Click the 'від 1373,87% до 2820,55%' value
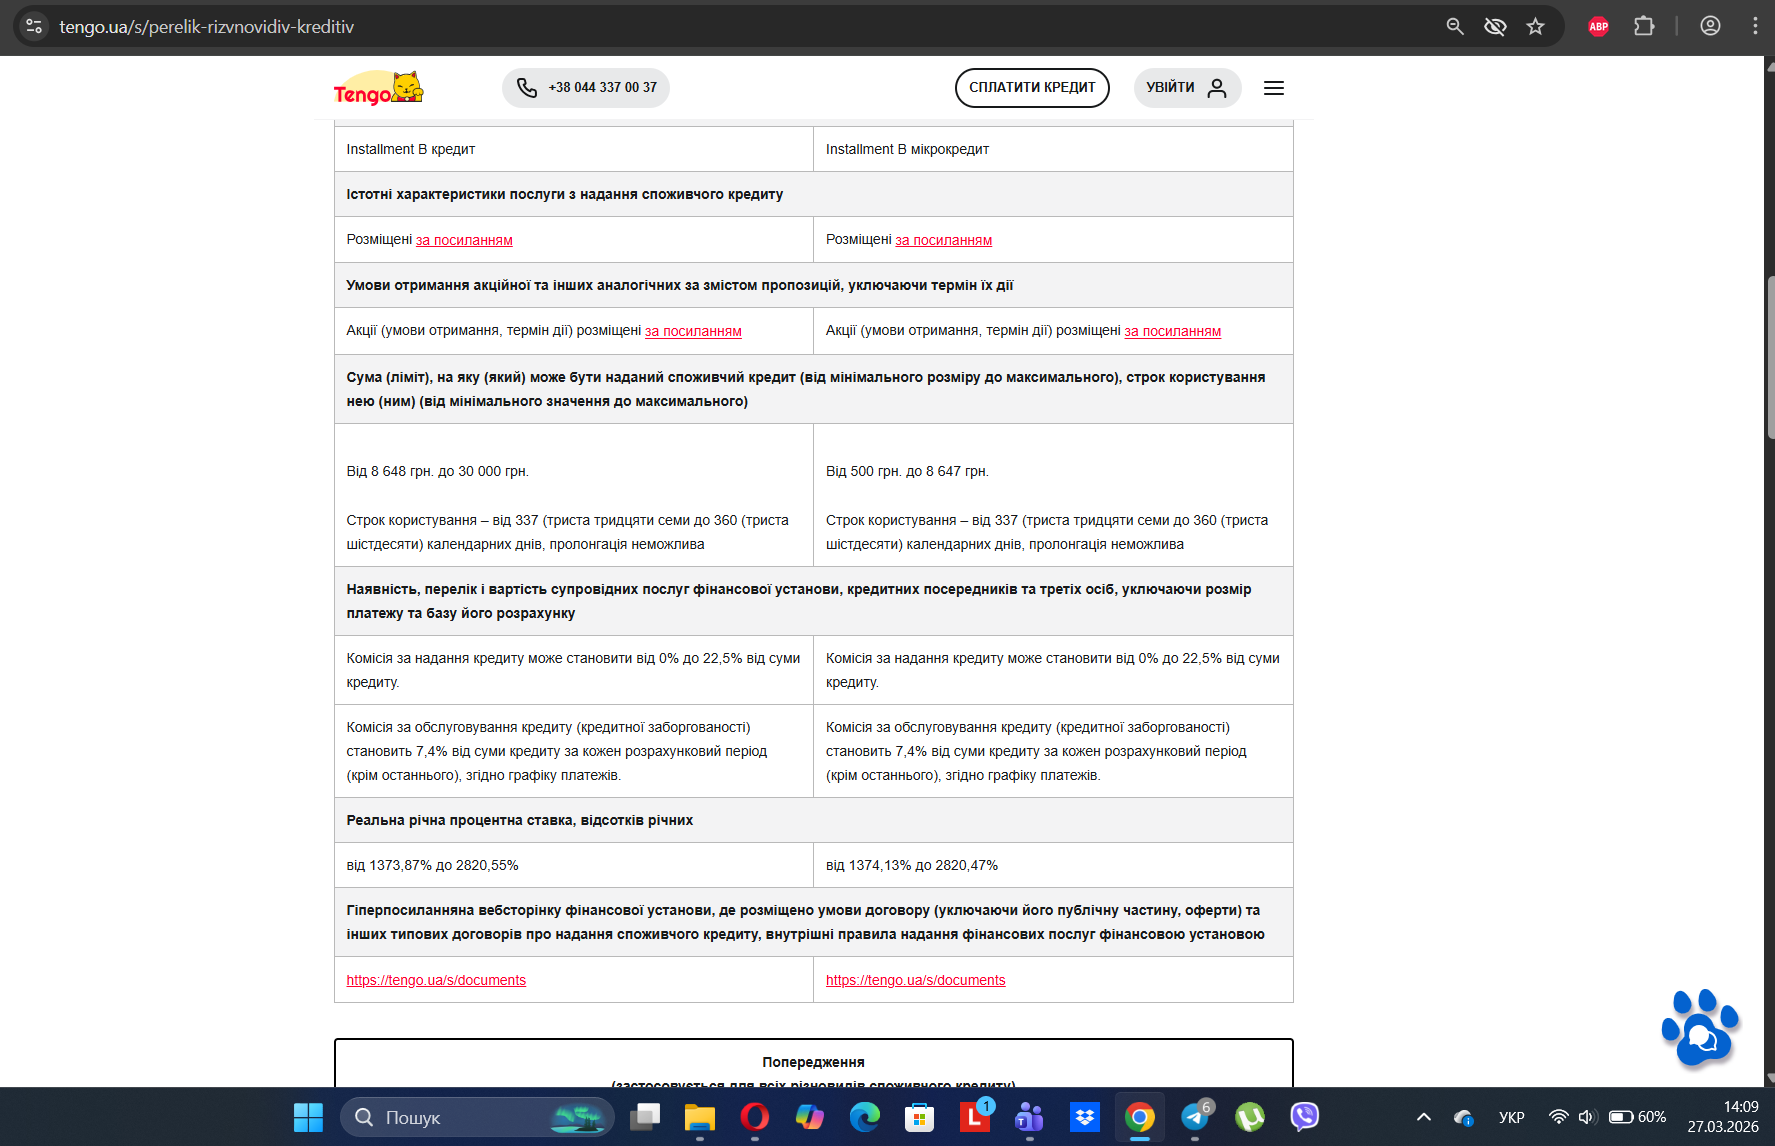The width and height of the screenshot is (1775, 1146). point(433,865)
